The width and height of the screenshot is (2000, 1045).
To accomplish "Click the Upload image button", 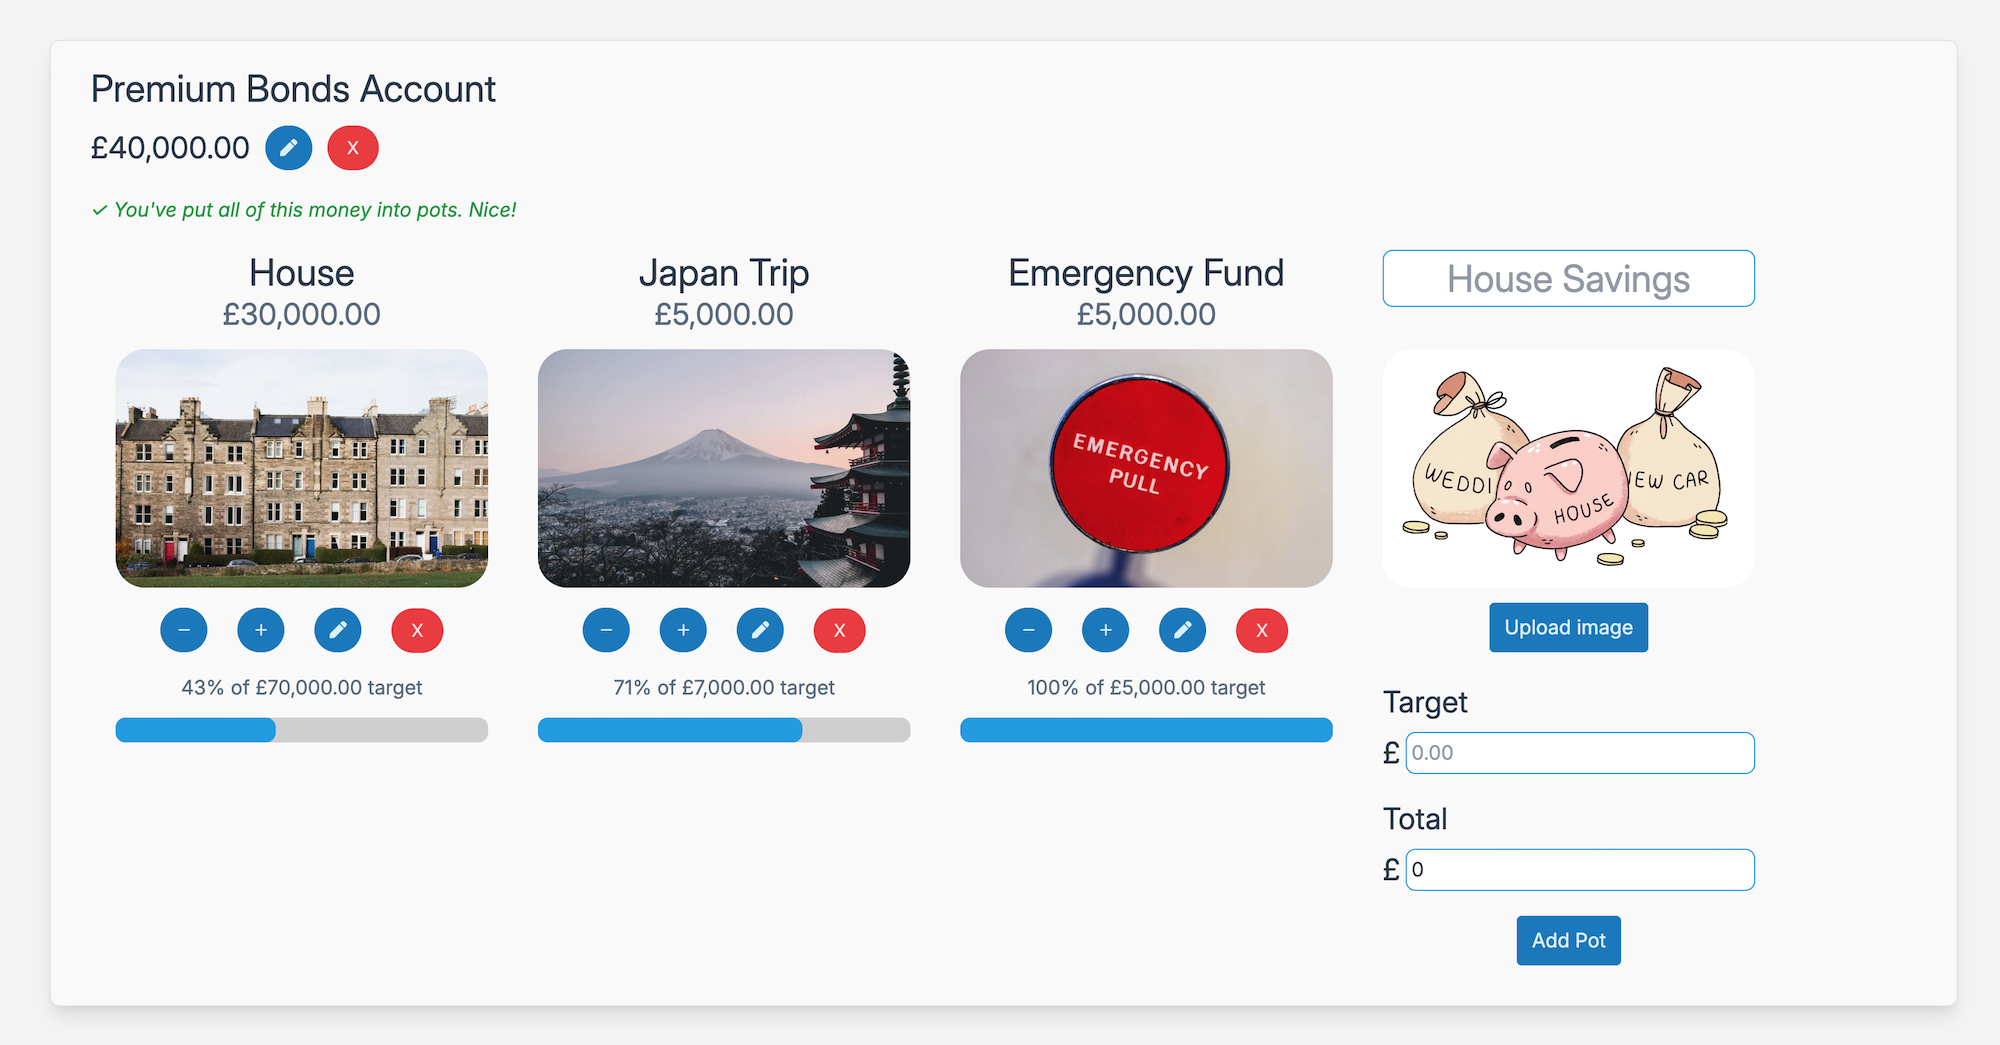I will (x=1568, y=627).
